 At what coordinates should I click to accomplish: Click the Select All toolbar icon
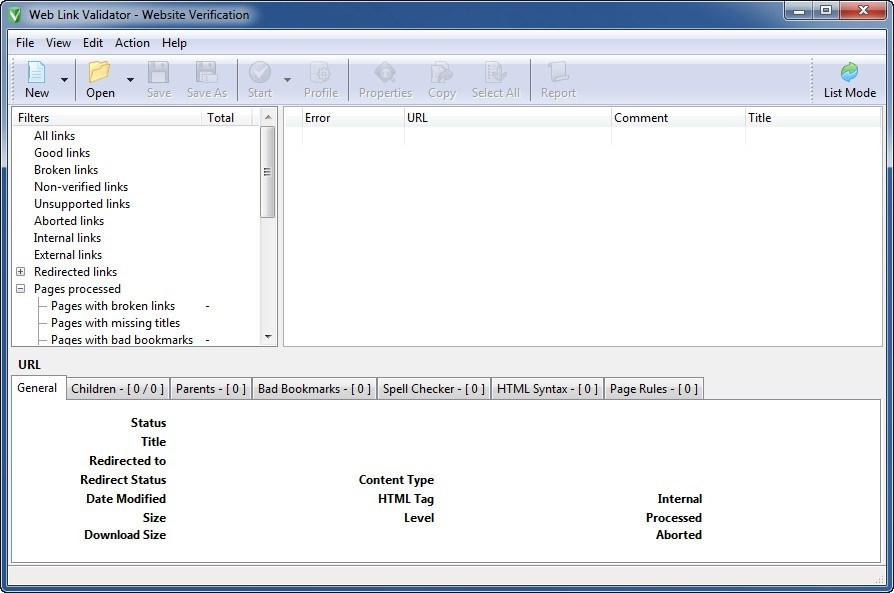click(495, 72)
